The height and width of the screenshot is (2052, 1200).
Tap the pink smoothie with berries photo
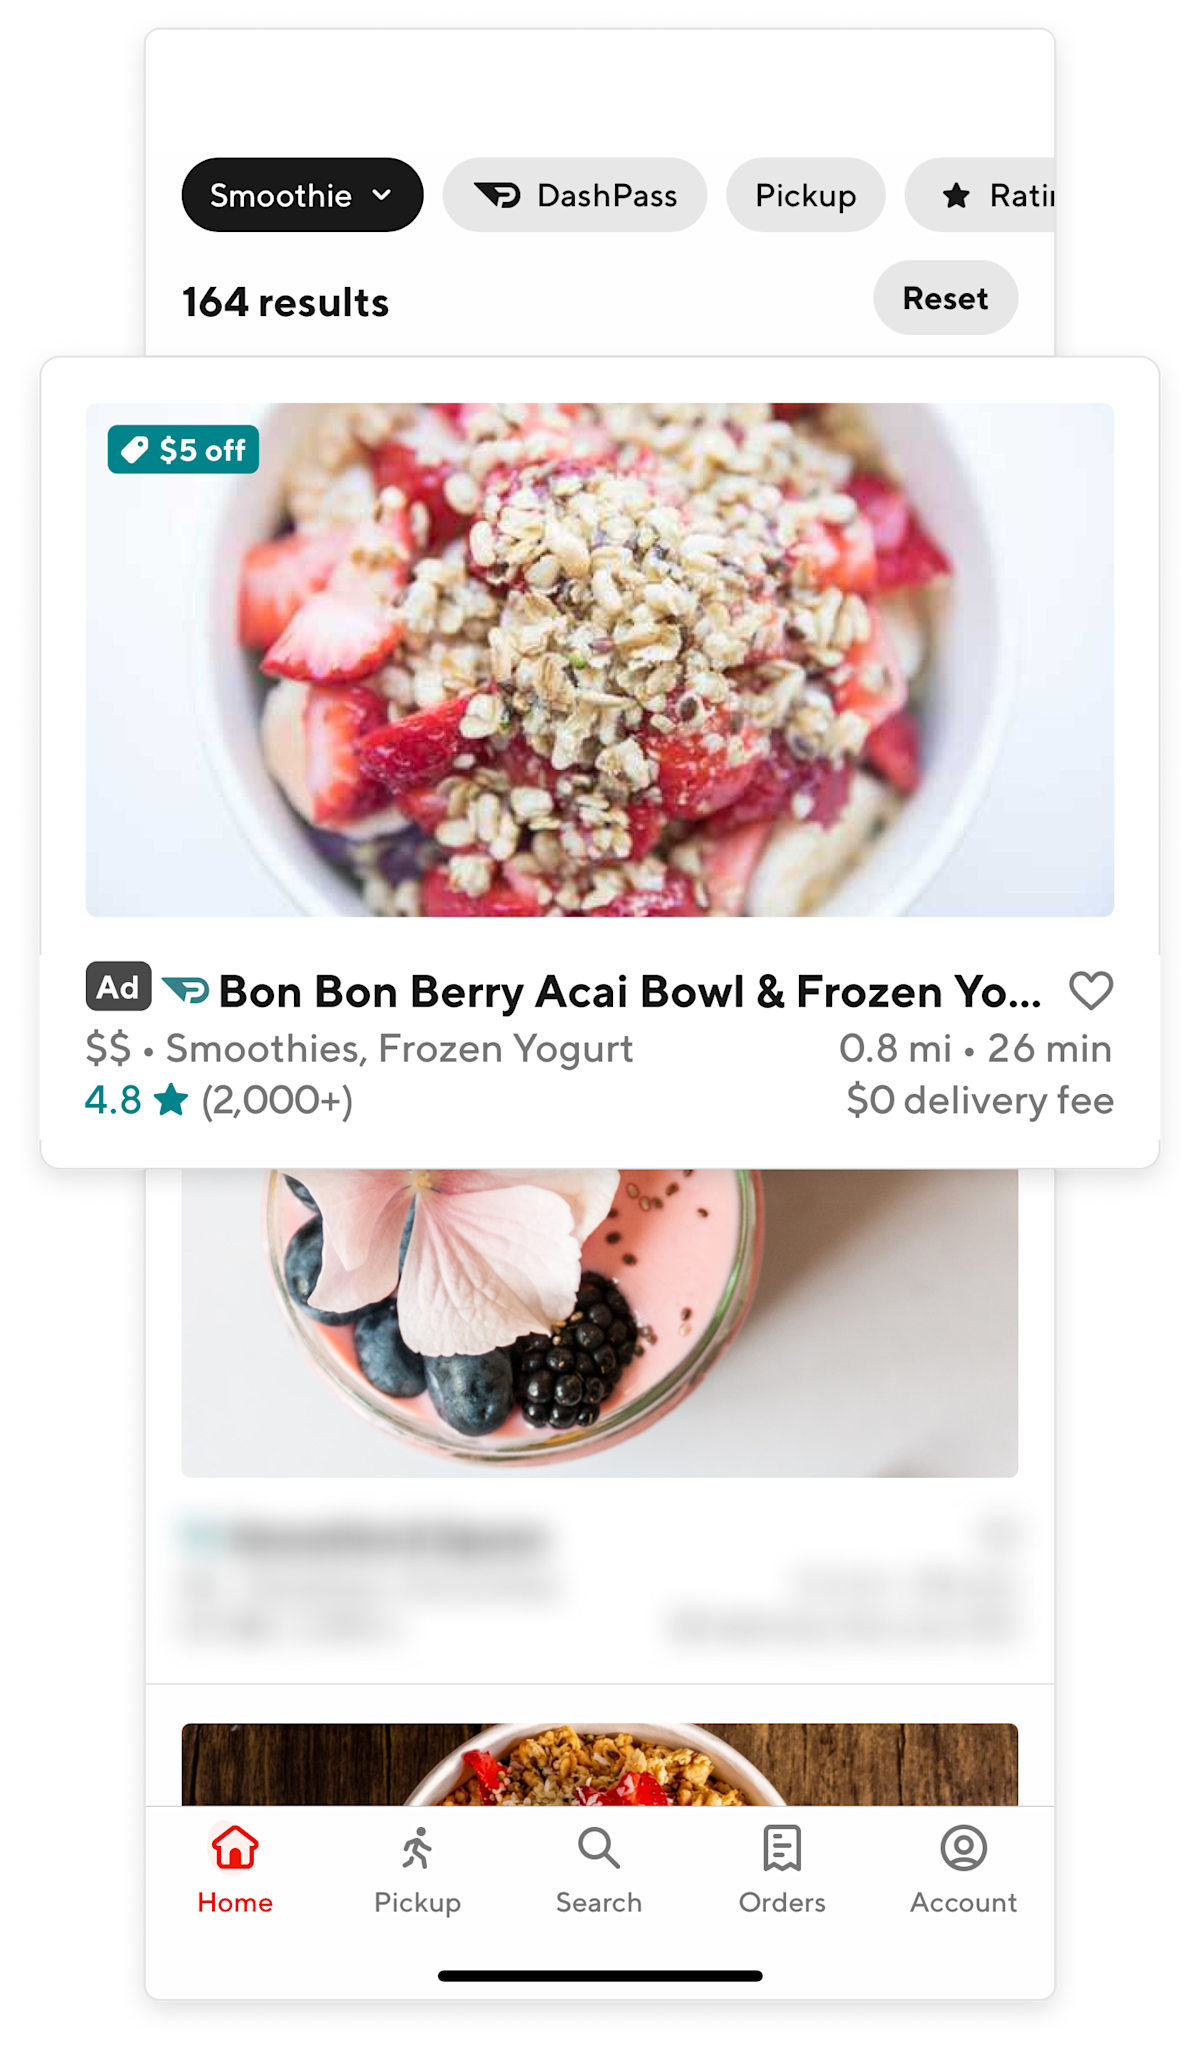tap(600, 1323)
